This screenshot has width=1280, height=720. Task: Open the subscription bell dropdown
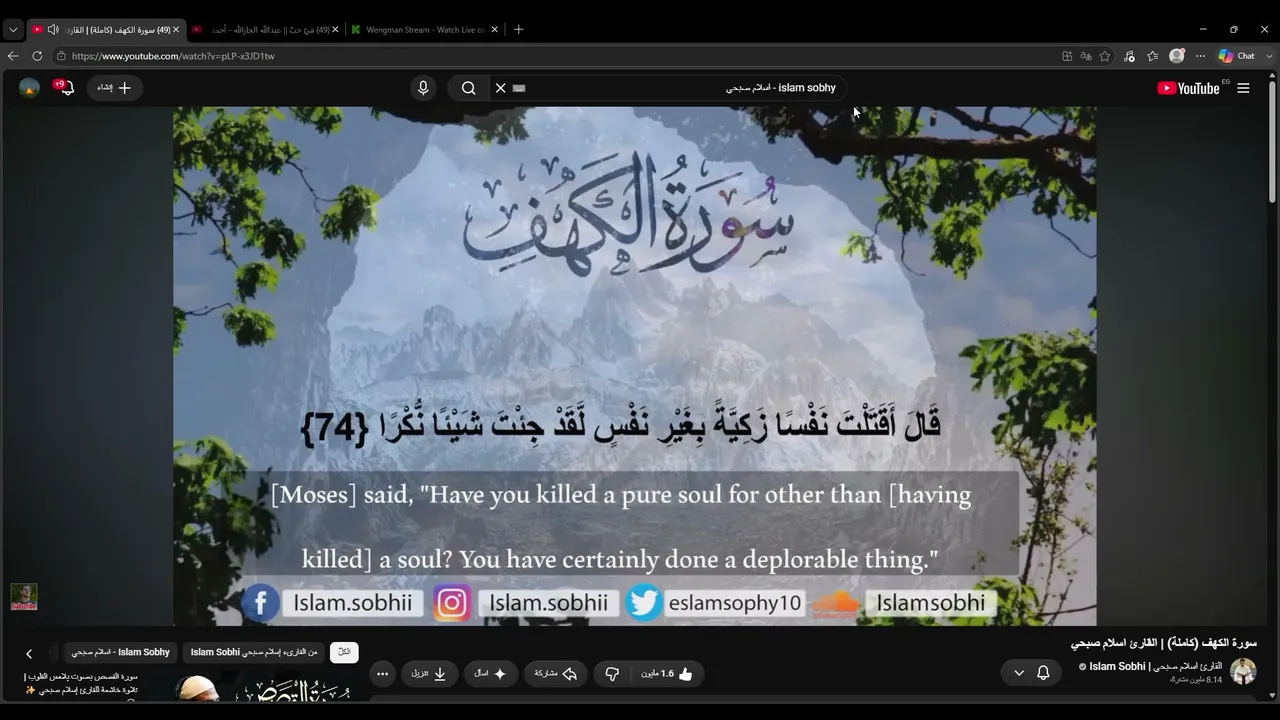[x=1031, y=673]
